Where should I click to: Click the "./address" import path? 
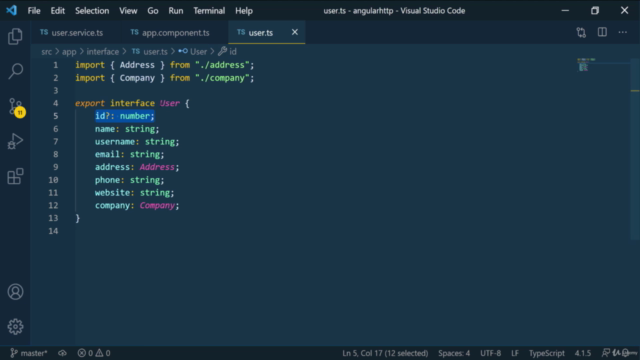pos(222,65)
